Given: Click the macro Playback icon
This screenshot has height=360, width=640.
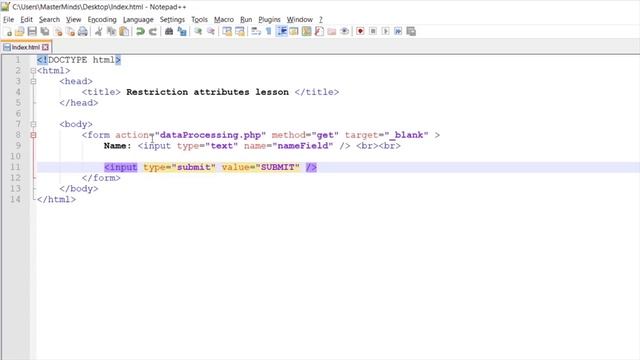Looking at the screenshot, I should (x=385, y=31).
